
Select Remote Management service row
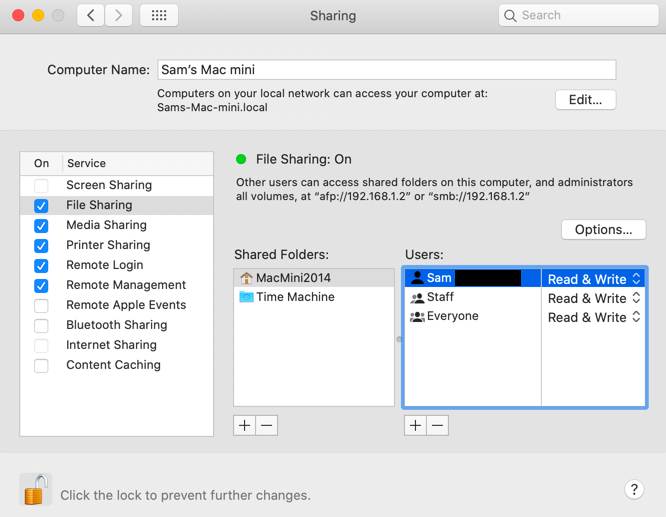[x=116, y=285]
